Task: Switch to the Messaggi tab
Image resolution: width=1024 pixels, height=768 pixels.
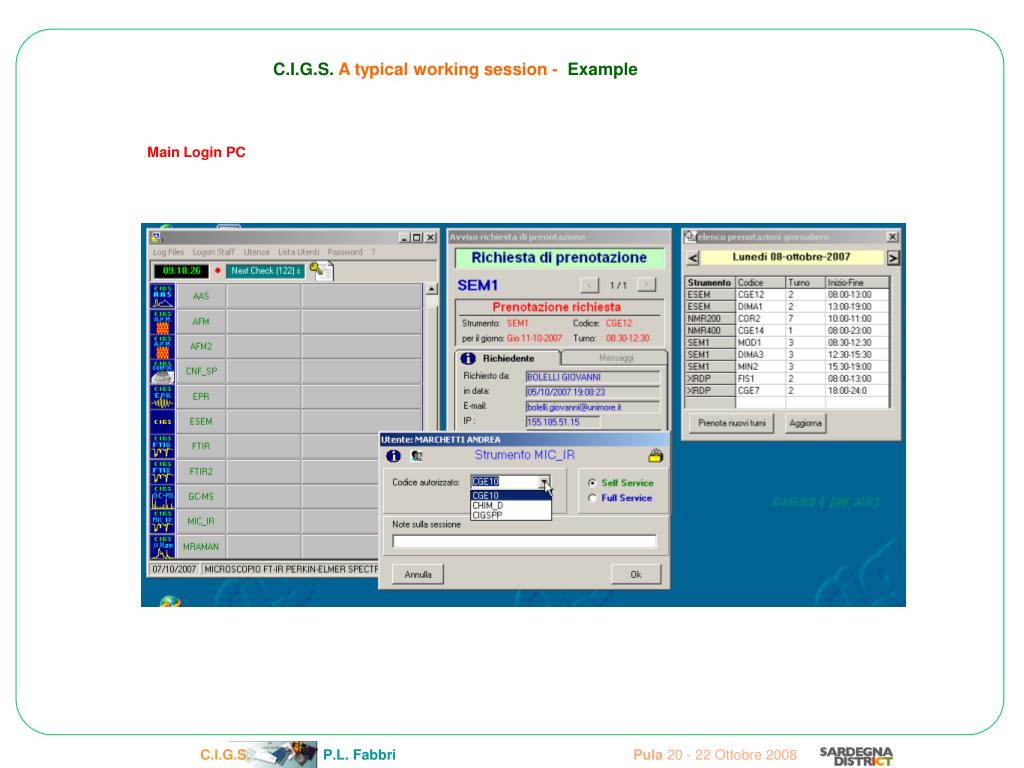Action: tap(616, 358)
